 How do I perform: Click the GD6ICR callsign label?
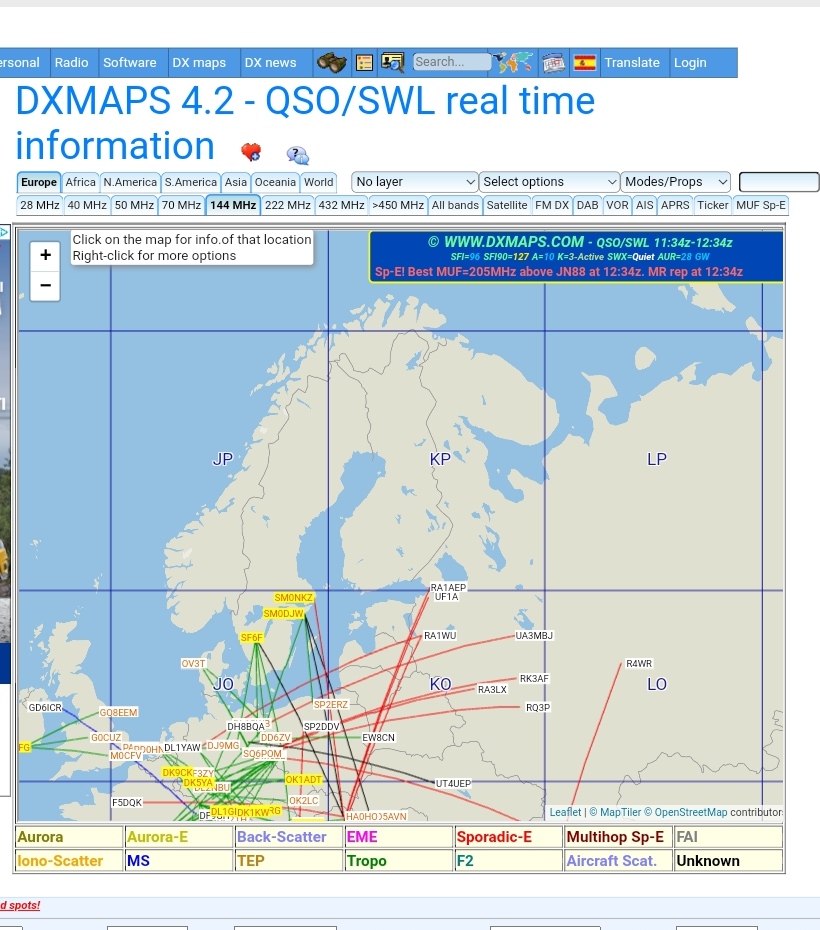[x=45, y=708]
